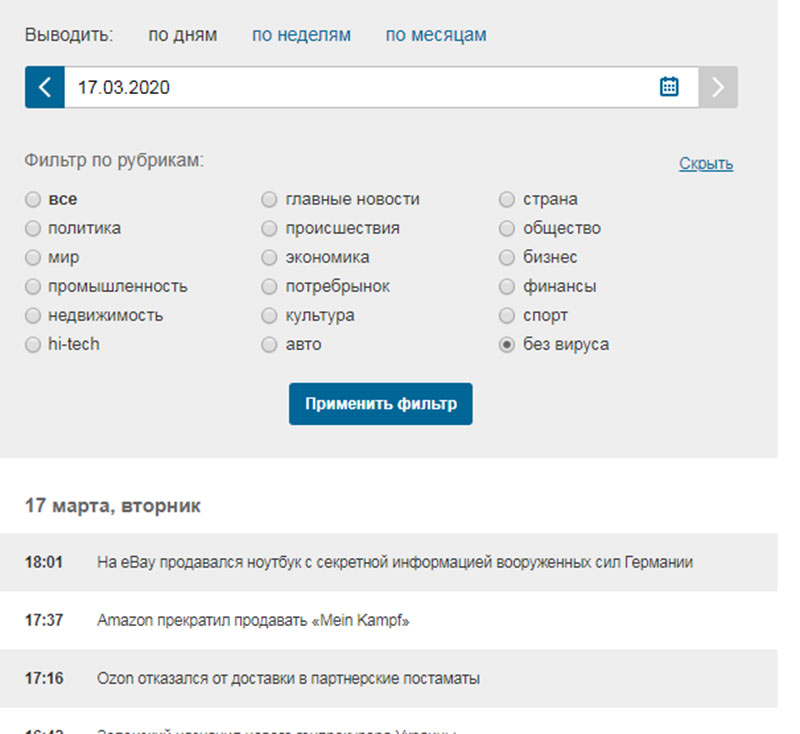Screen dimensions: 800x734
Task: Open the Ozon delivery news article
Action: click(288, 678)
